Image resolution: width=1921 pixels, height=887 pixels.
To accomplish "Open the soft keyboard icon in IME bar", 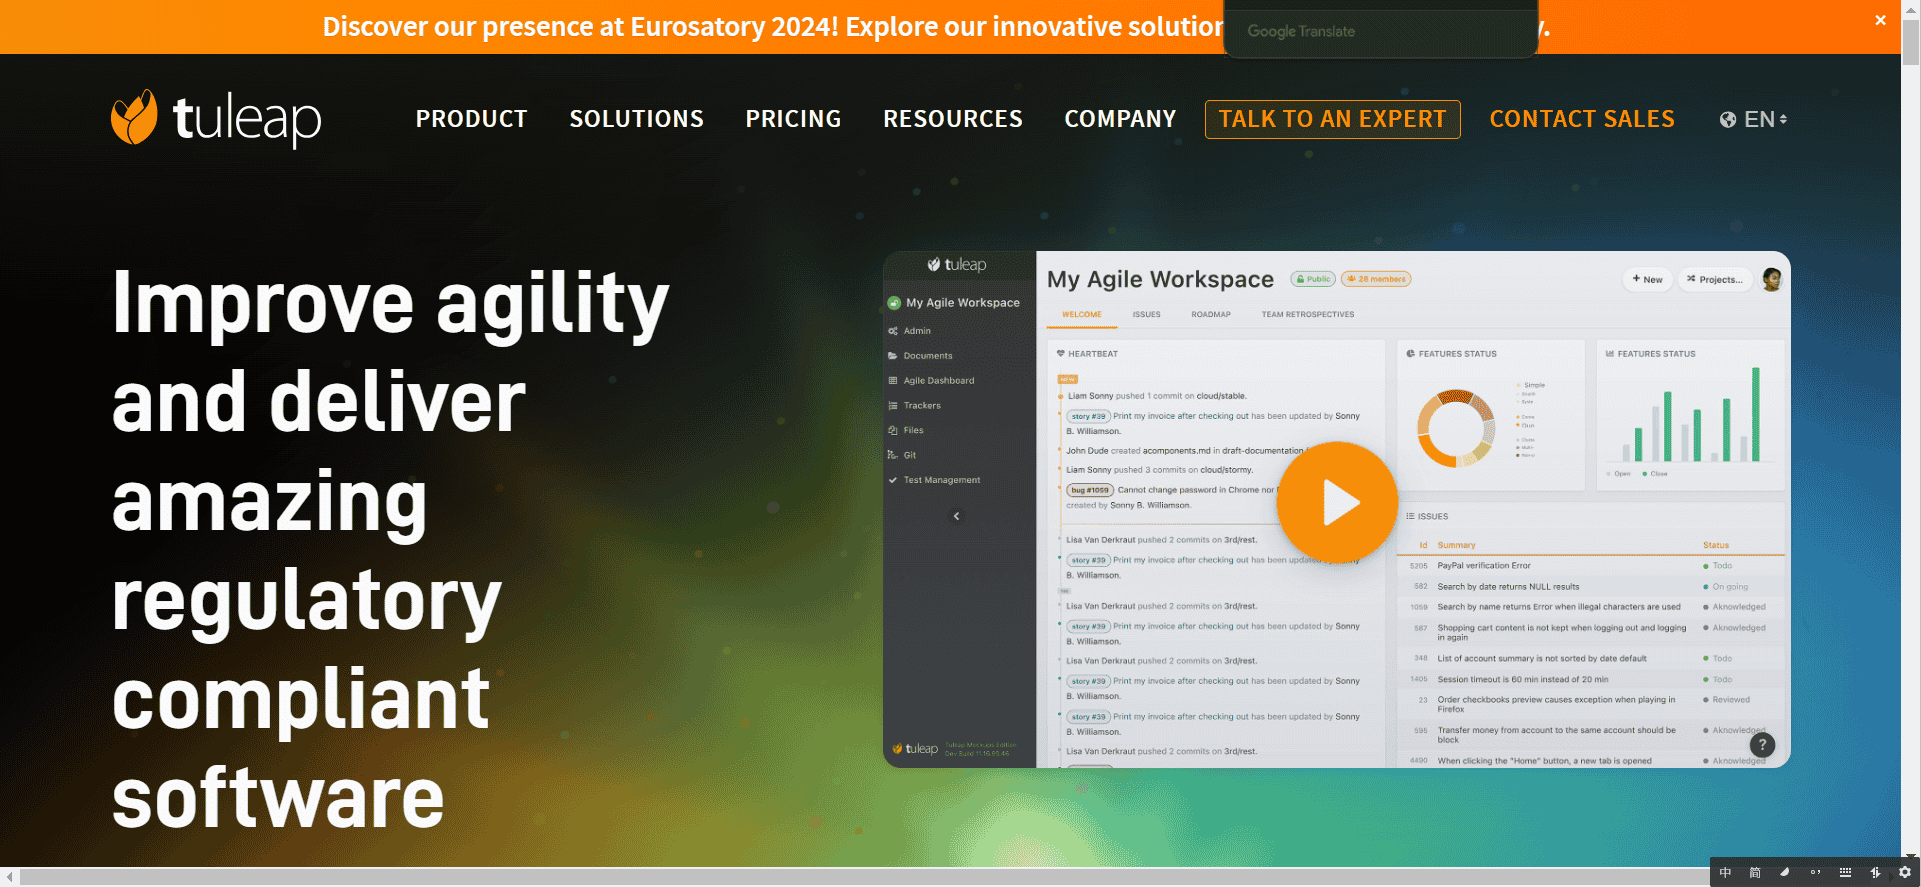I will 1845,872.
